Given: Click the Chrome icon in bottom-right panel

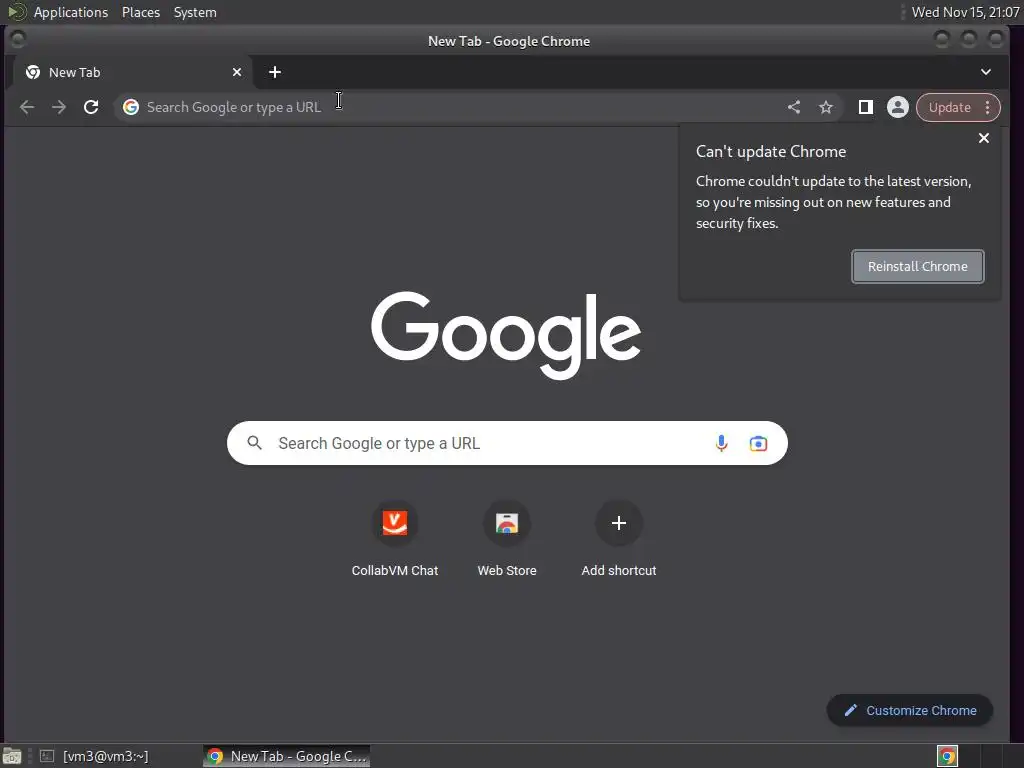Looking at the screenshot, I should click(x=947, y=756).
